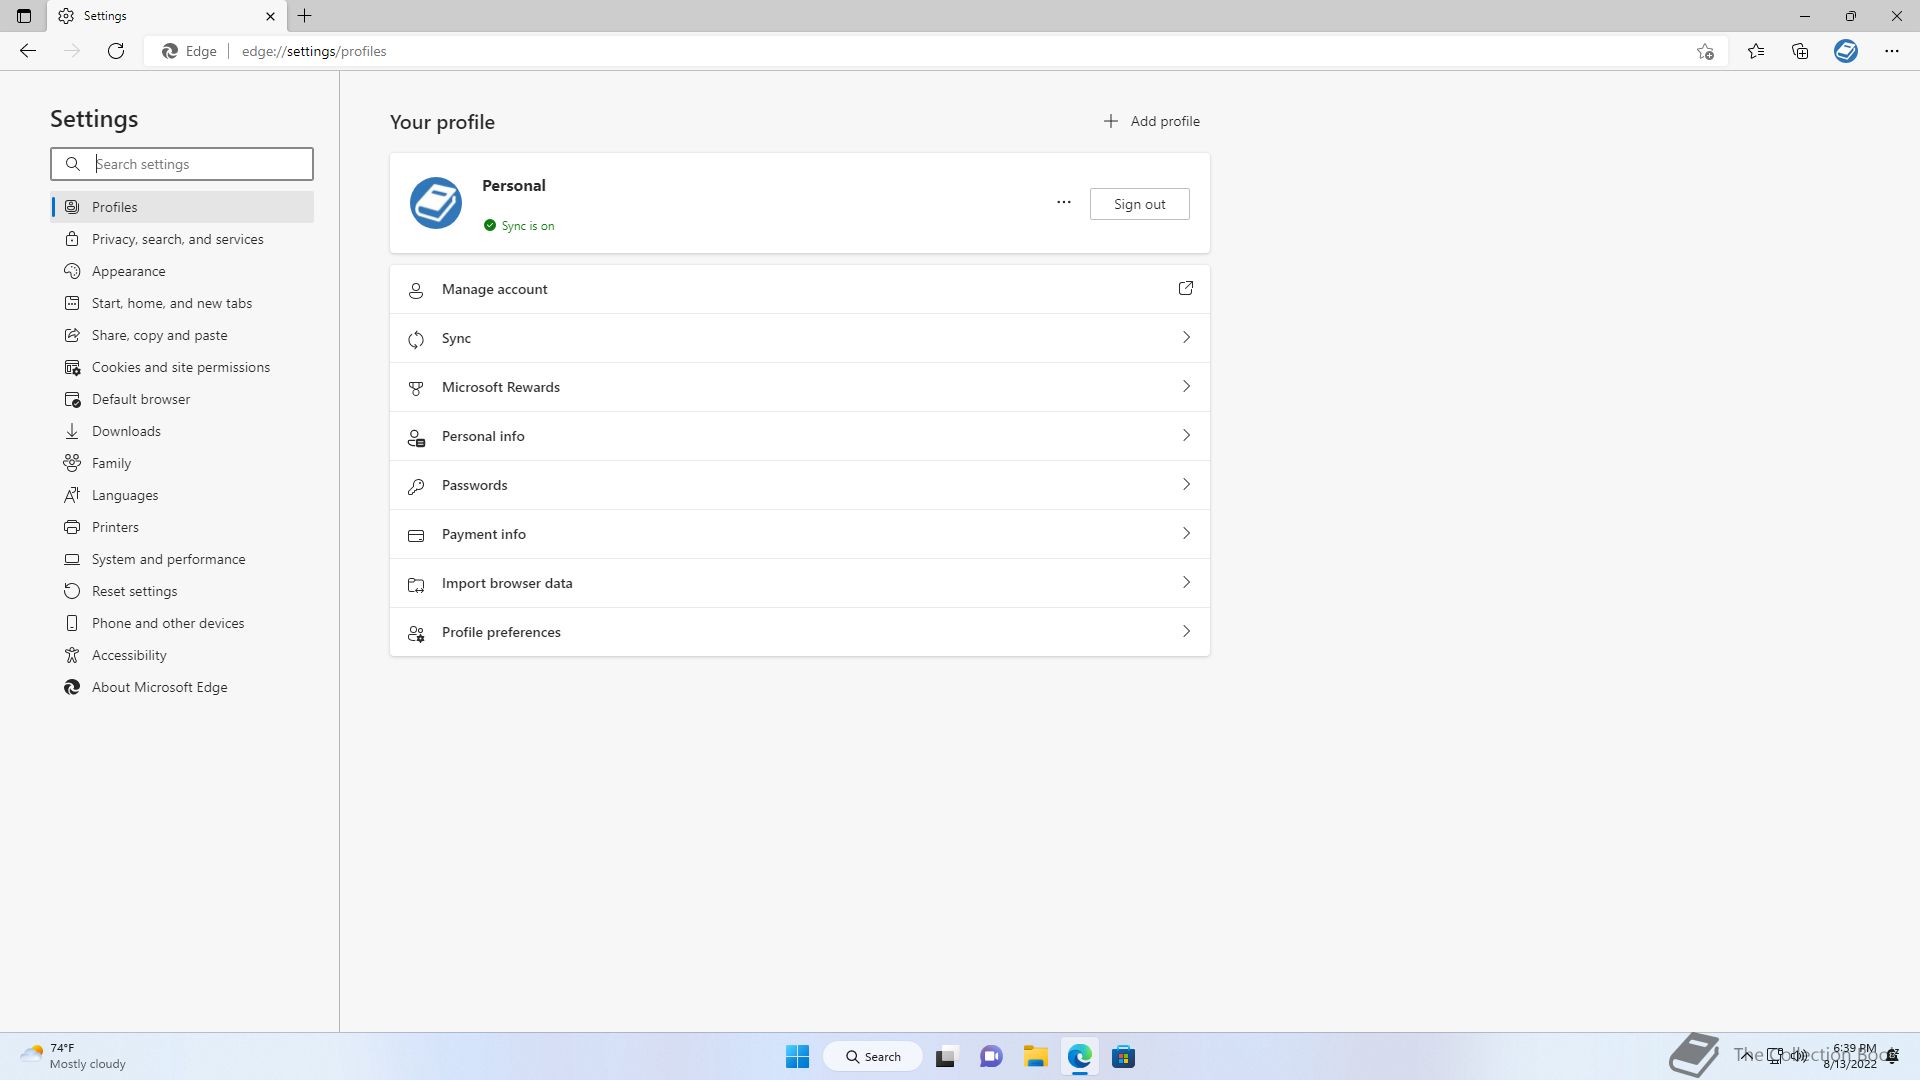This screenshot has height=1080, width=1920.
Task: Open the Favorites list icon
Action: [1756, 51]
